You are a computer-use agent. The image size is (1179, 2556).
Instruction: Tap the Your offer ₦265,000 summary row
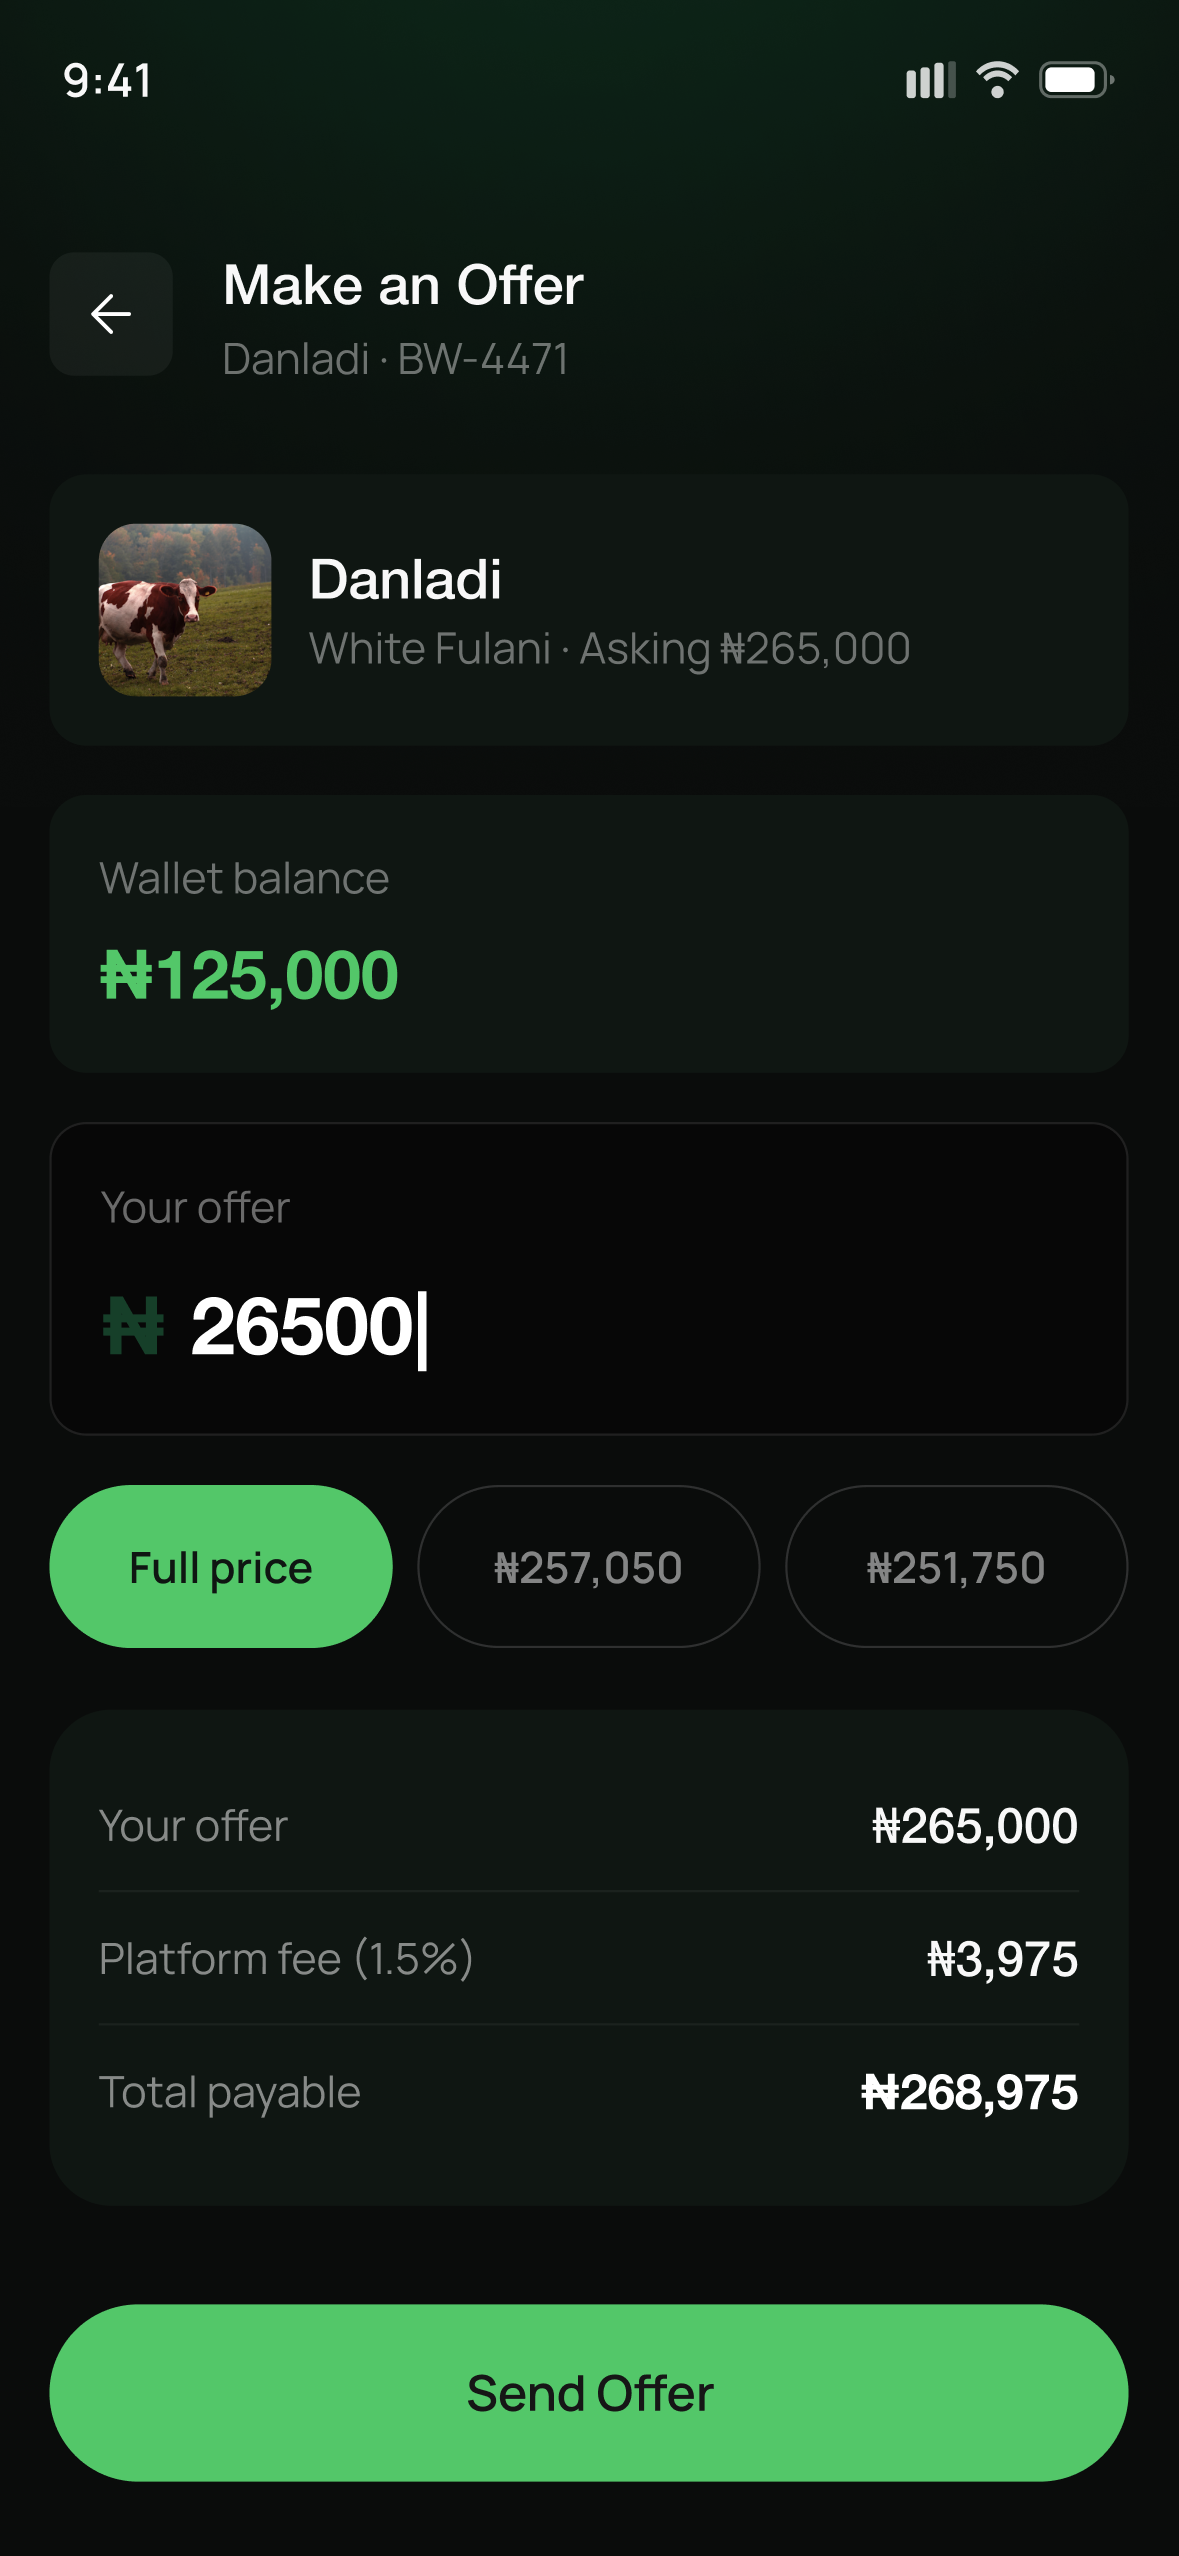(x=589, y=1826)
